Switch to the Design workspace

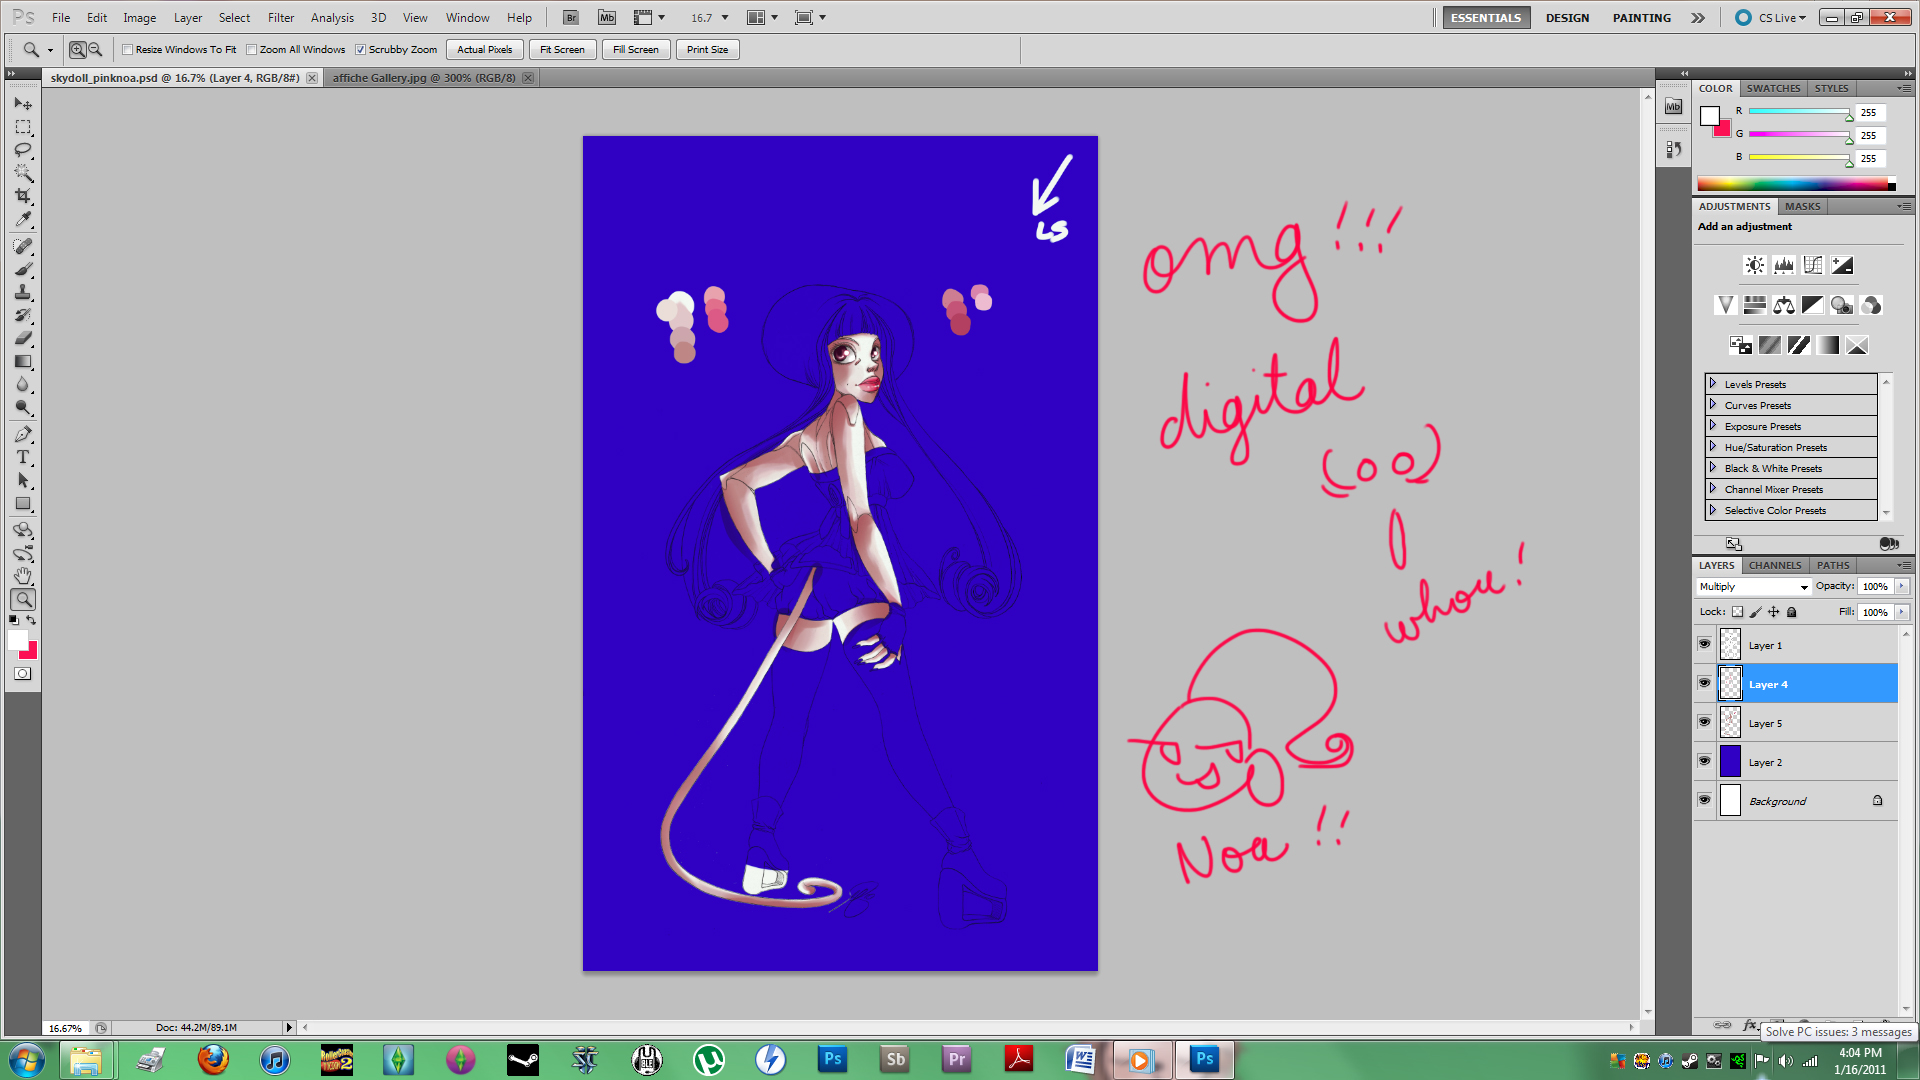coord(1567,18)
